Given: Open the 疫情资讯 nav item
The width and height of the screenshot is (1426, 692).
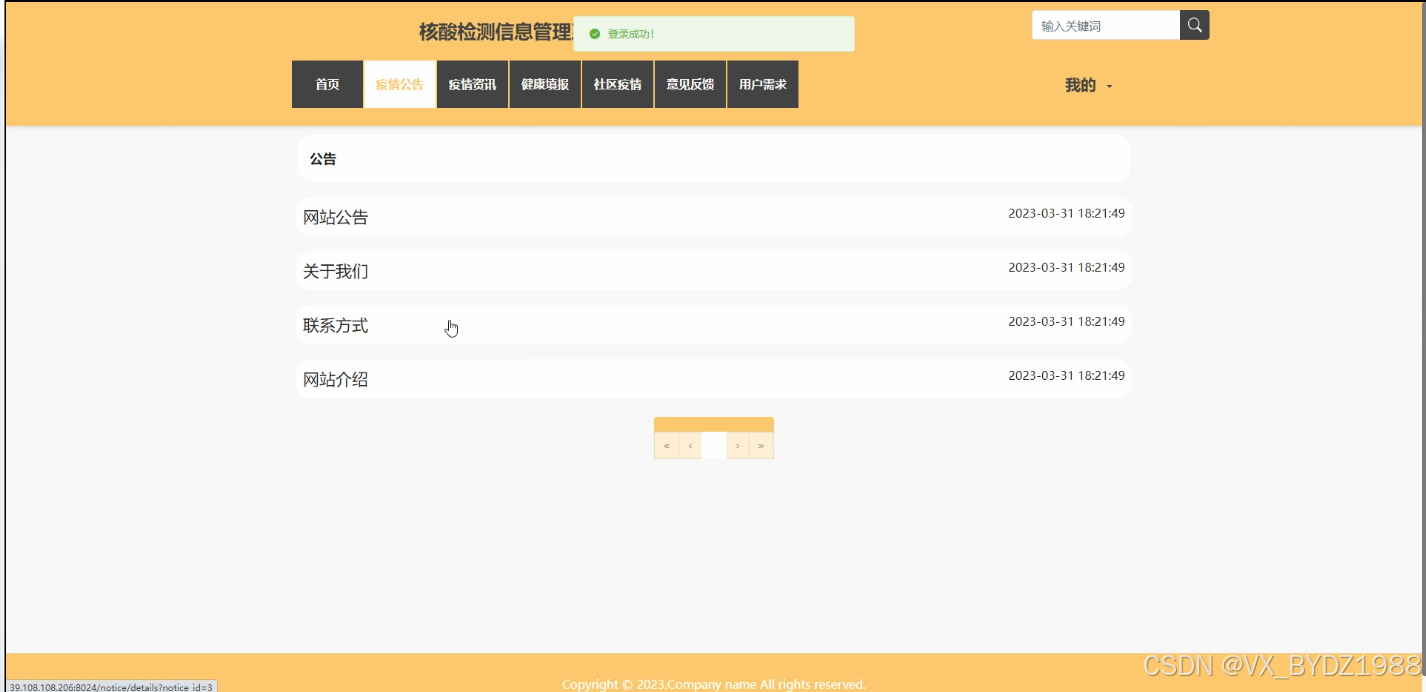Looking at the screenshot, I should 472,84.
